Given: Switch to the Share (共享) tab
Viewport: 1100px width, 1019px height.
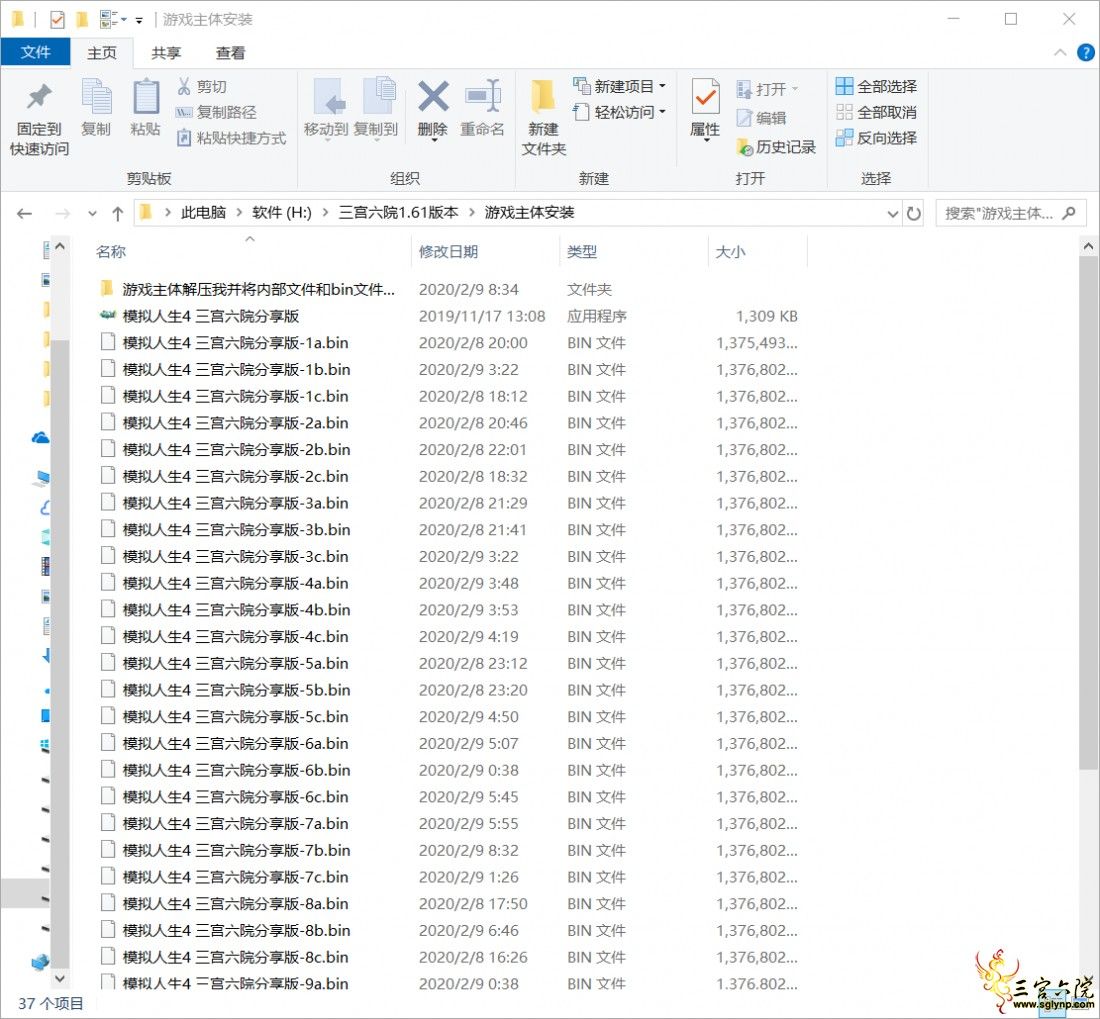Looking at the screenshot, I should [166, 53].
